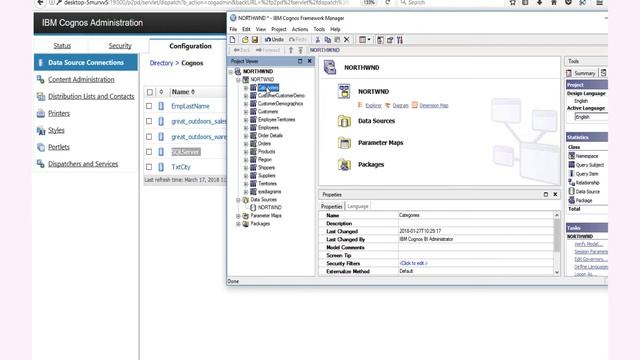Image resolution: width=640 pixels, height=360 pixels.
Task: Click the Cut scissors icon
Action: pos(318,40)
